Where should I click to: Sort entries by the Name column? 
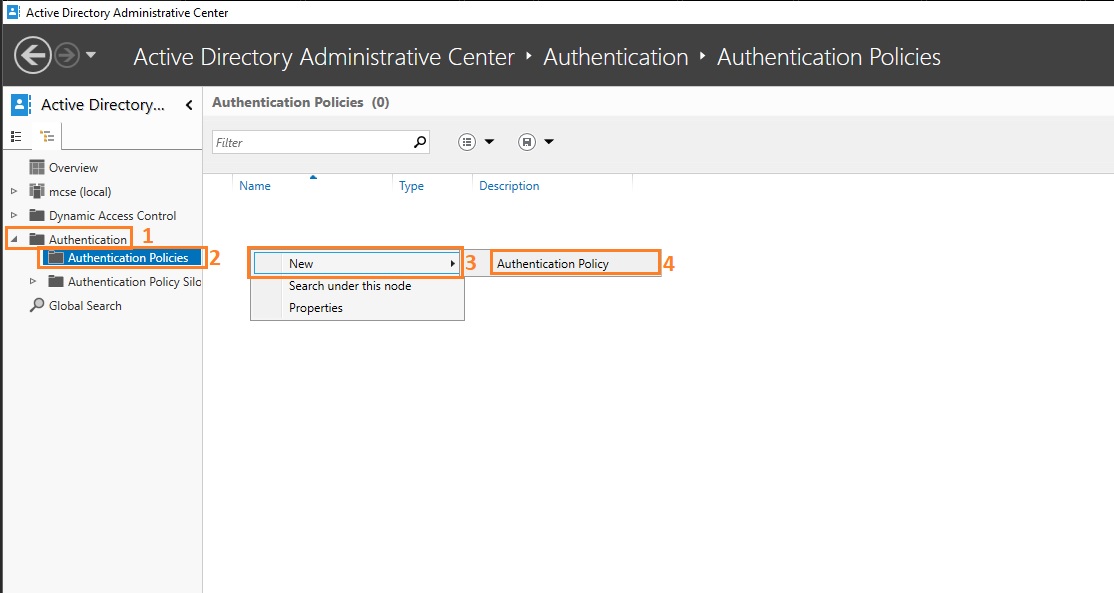coord(255,185)
